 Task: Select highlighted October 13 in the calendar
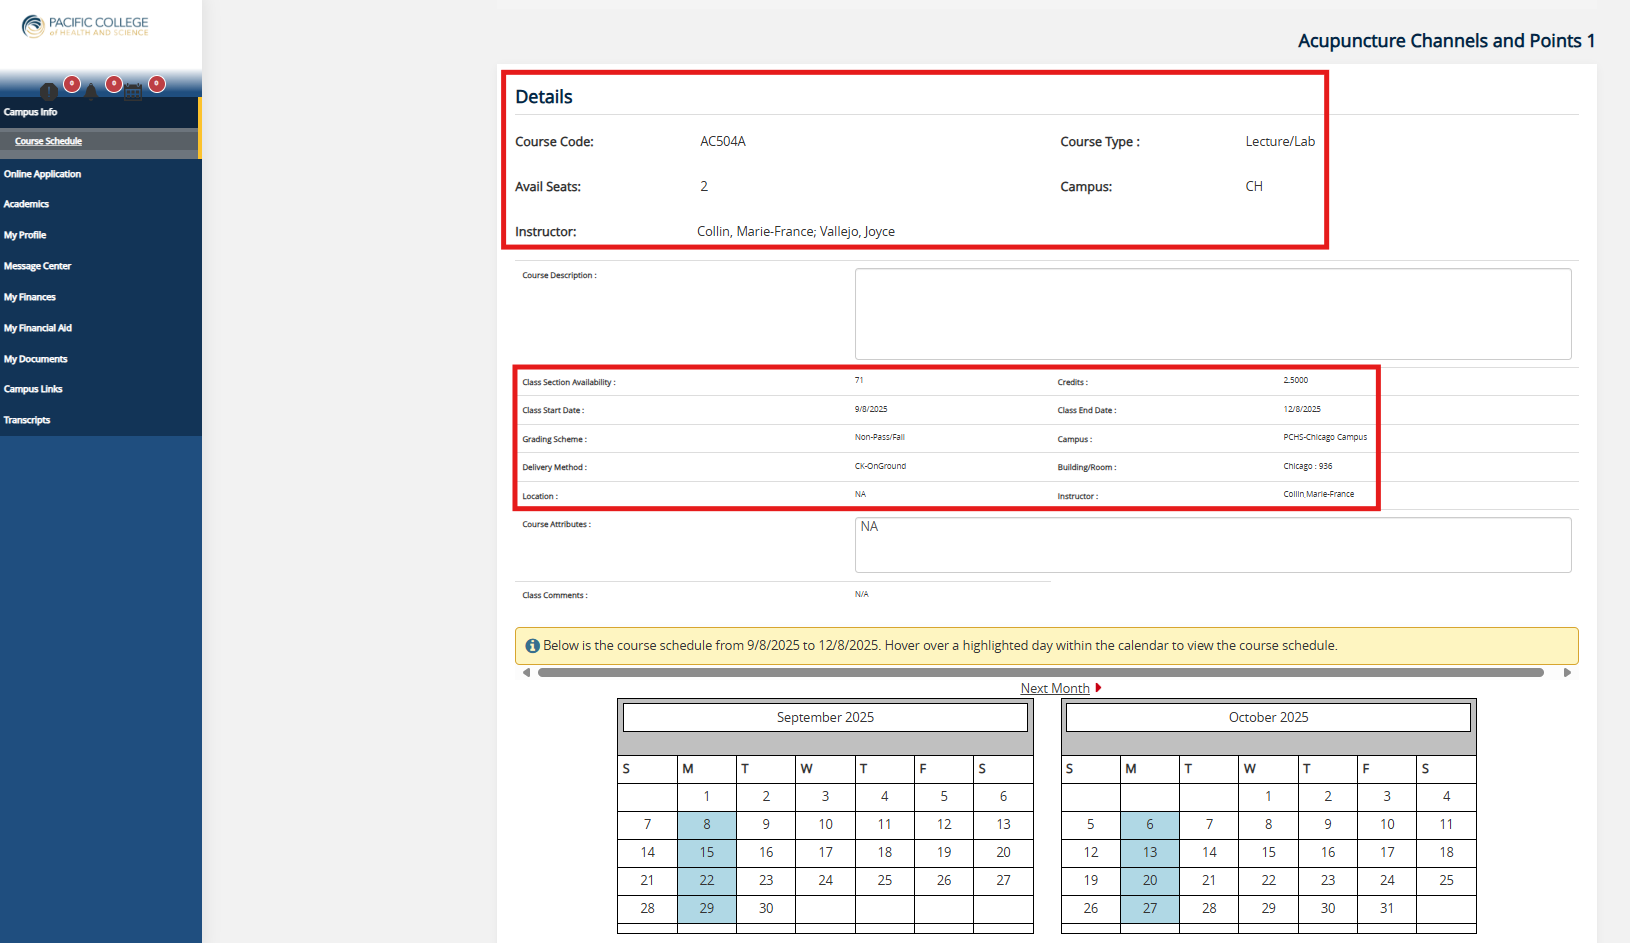[1150, 852]
